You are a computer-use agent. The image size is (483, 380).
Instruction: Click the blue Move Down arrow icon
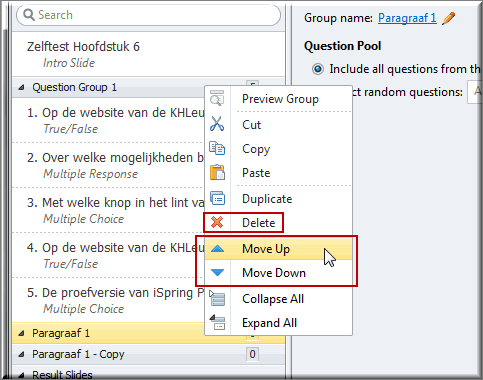[x=217, y=273]
